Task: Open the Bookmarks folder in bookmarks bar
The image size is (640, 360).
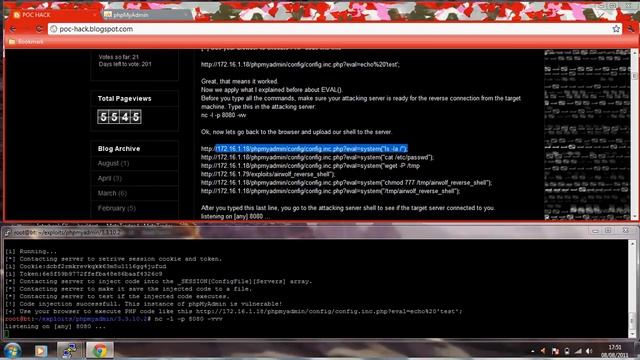Action: 26,42
